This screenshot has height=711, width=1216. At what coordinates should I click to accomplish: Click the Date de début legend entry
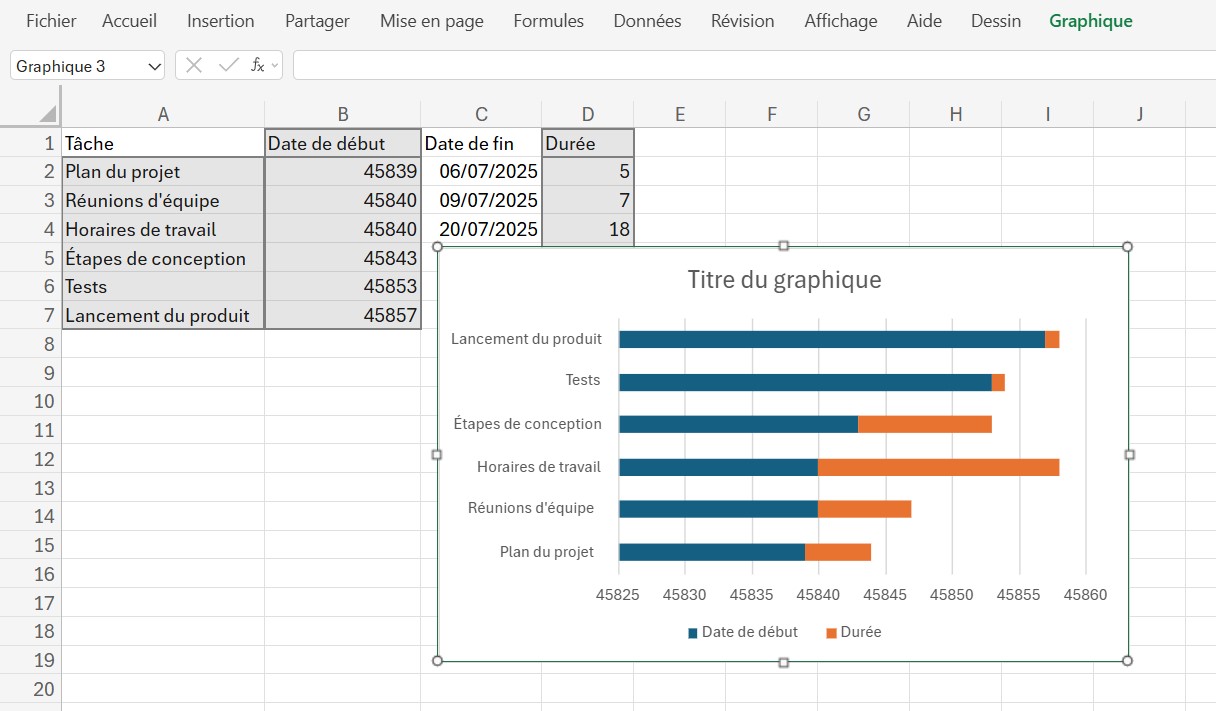pos(743,632)
